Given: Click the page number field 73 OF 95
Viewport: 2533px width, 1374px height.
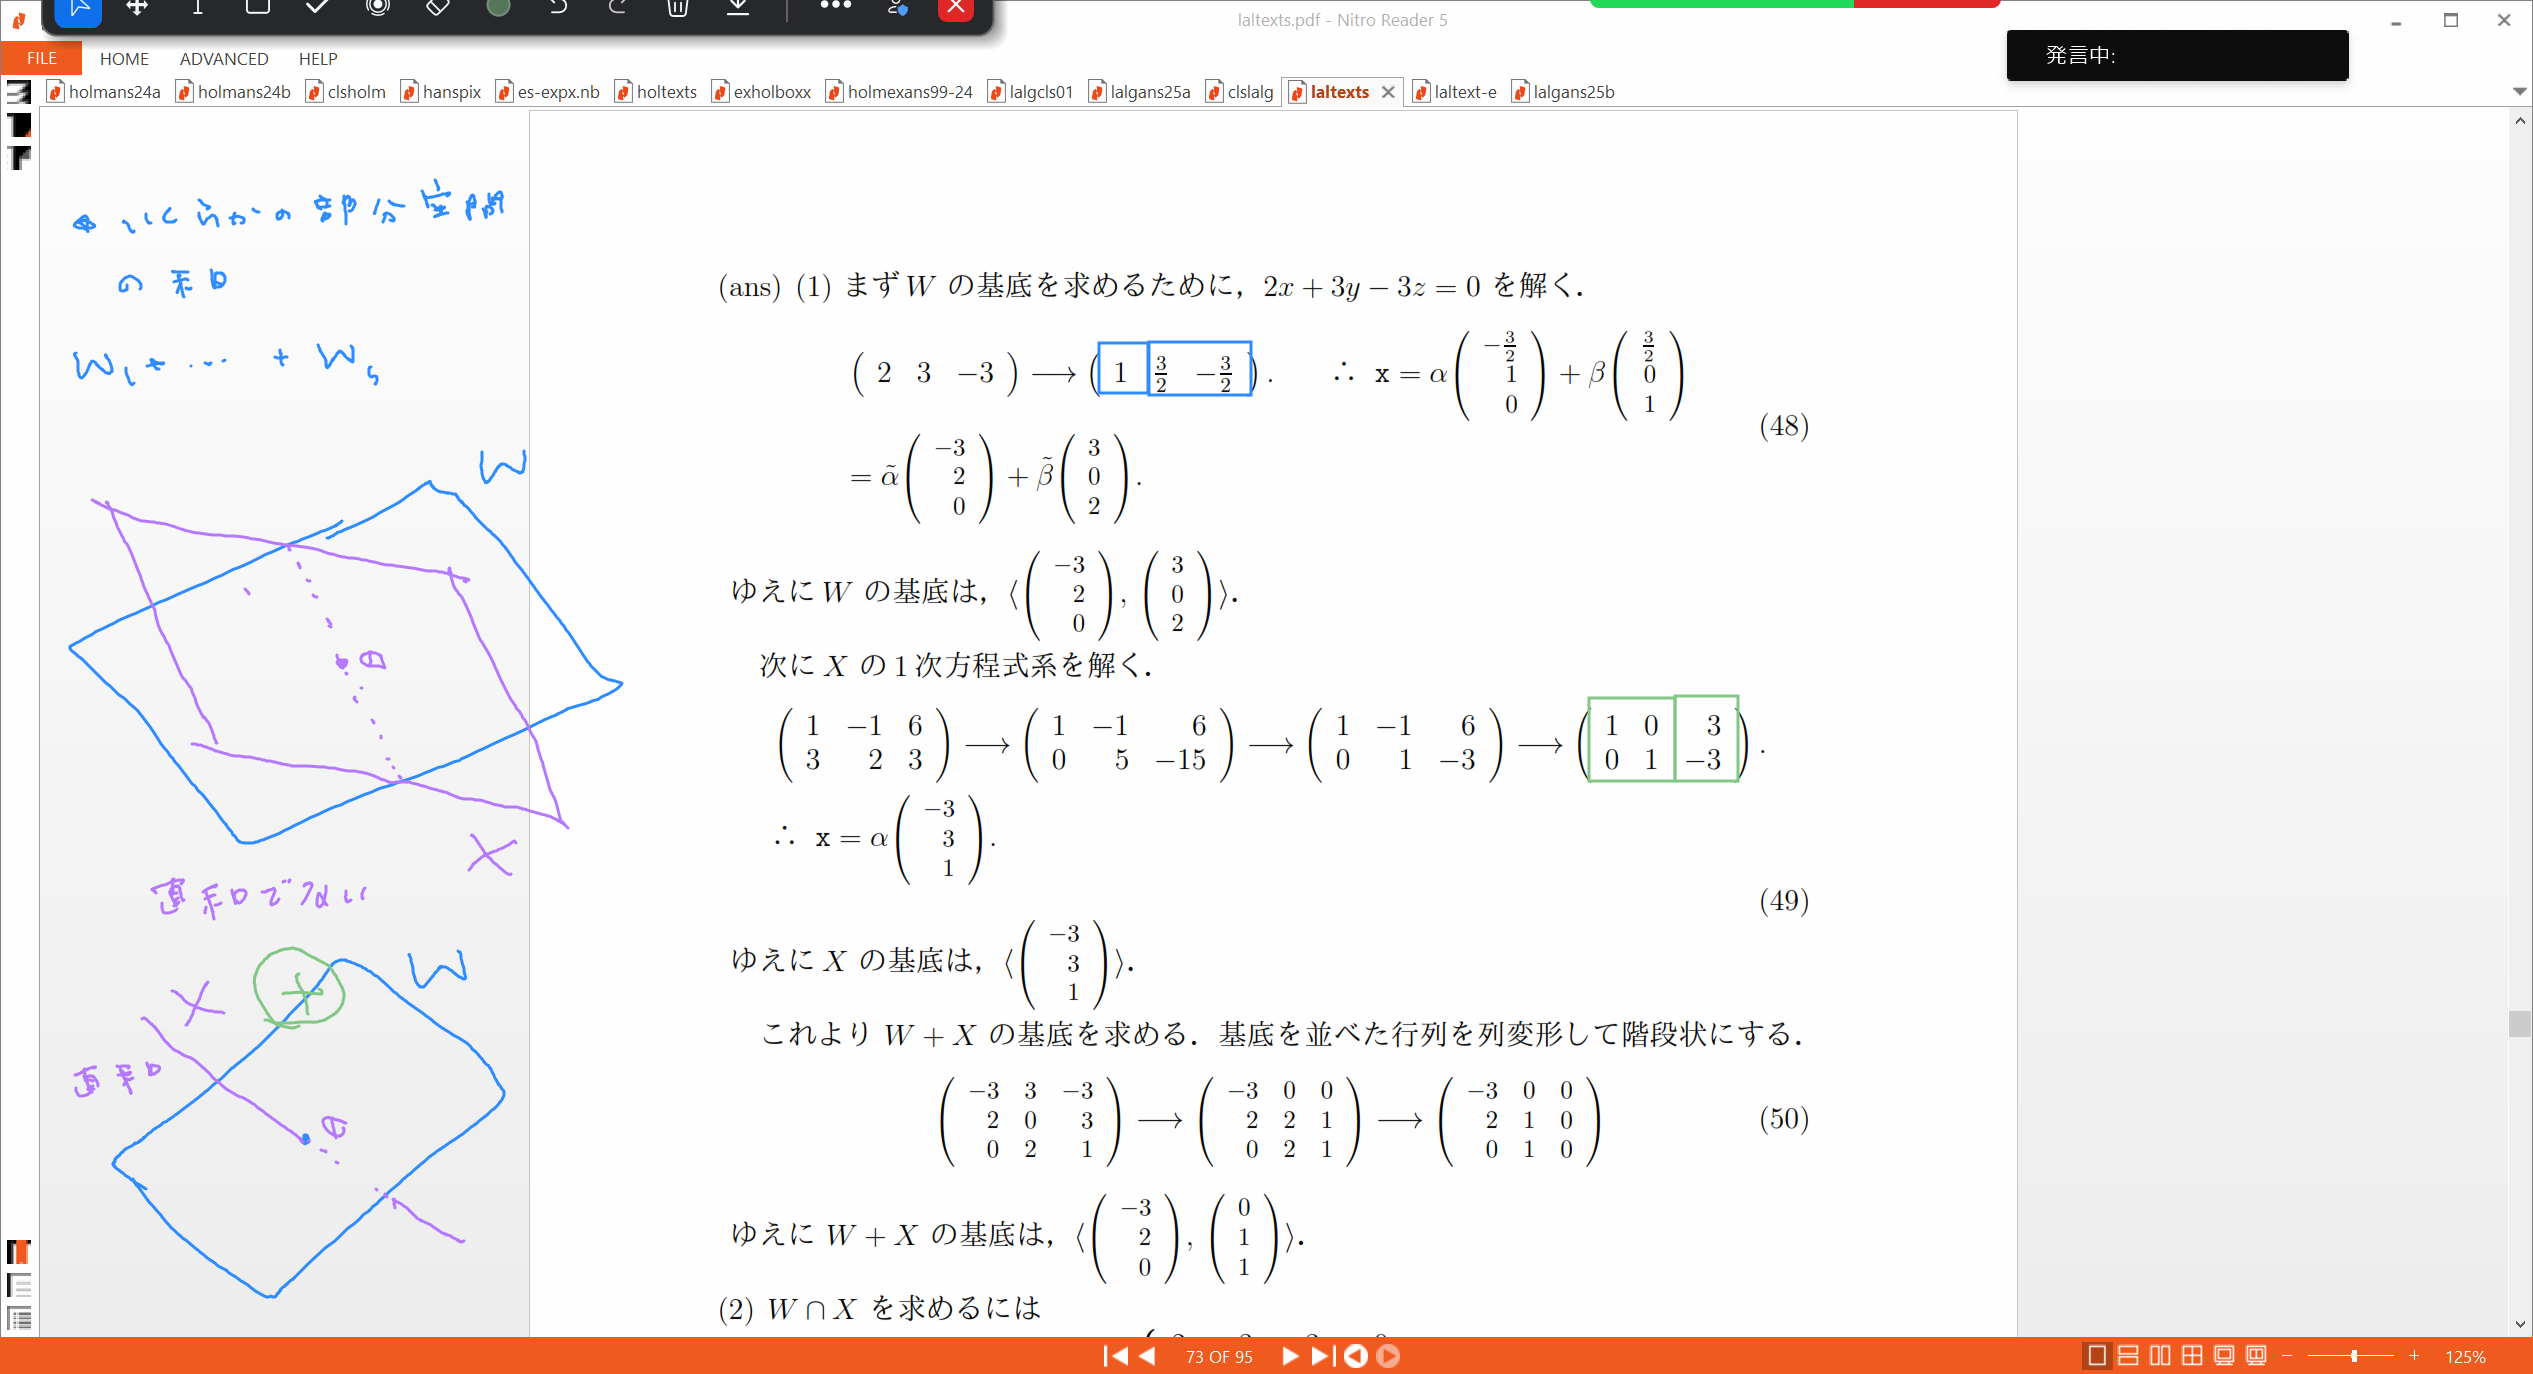Looking at the screenshot, I should [x=1219, y=1357].
